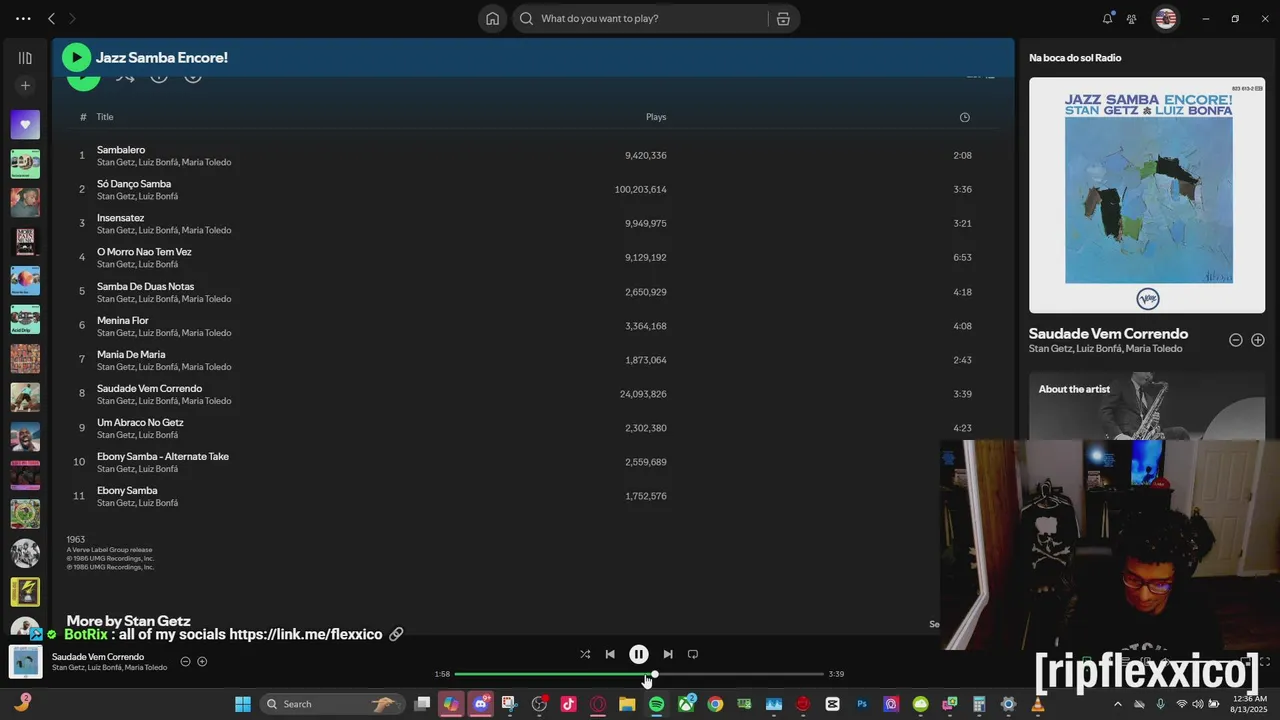
Task: Open the Saudade Vem Correndo heading in the right panel
Action: click(x=1108, y=334)
